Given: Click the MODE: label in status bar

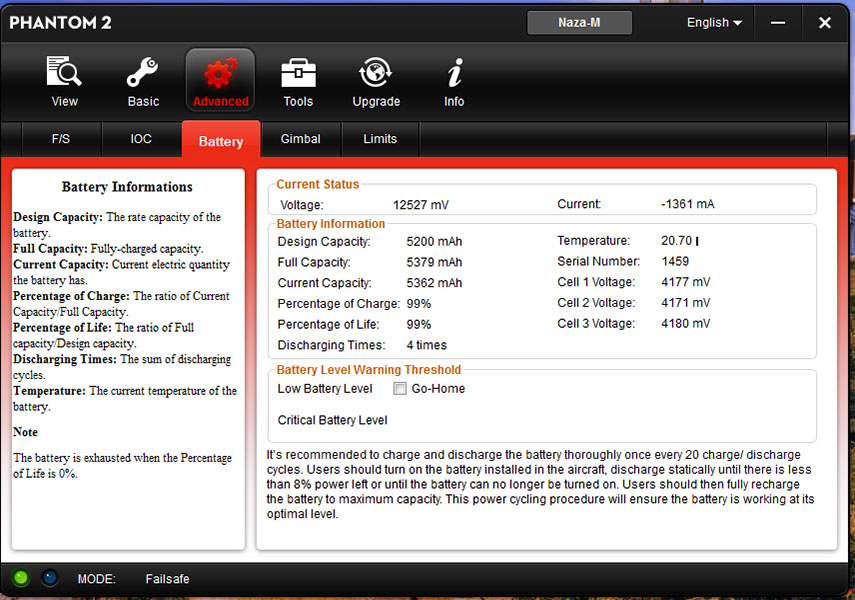Looking at the screenshot, I should point(97,579).
